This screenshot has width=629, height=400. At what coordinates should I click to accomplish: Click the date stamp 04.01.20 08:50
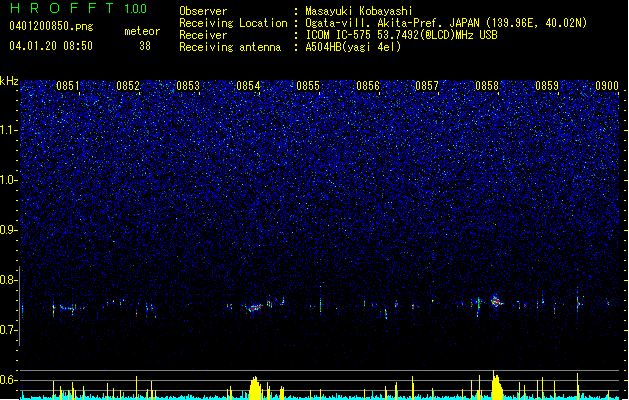click(51, 46)
